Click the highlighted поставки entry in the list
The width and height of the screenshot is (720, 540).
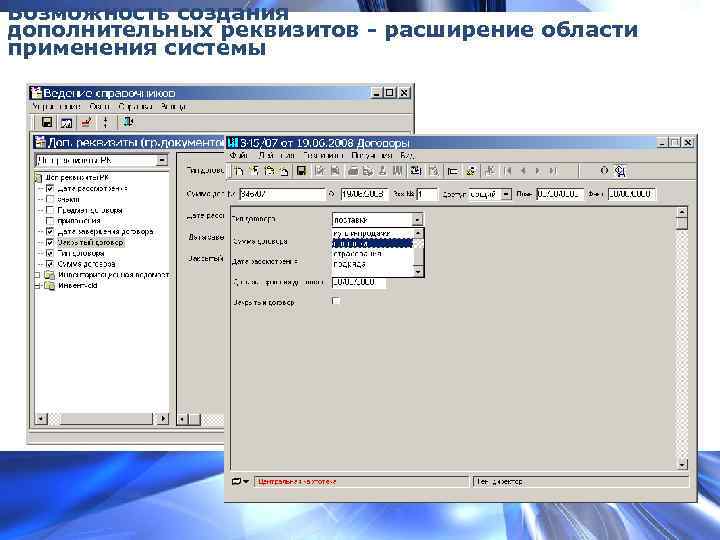[373, 244]
